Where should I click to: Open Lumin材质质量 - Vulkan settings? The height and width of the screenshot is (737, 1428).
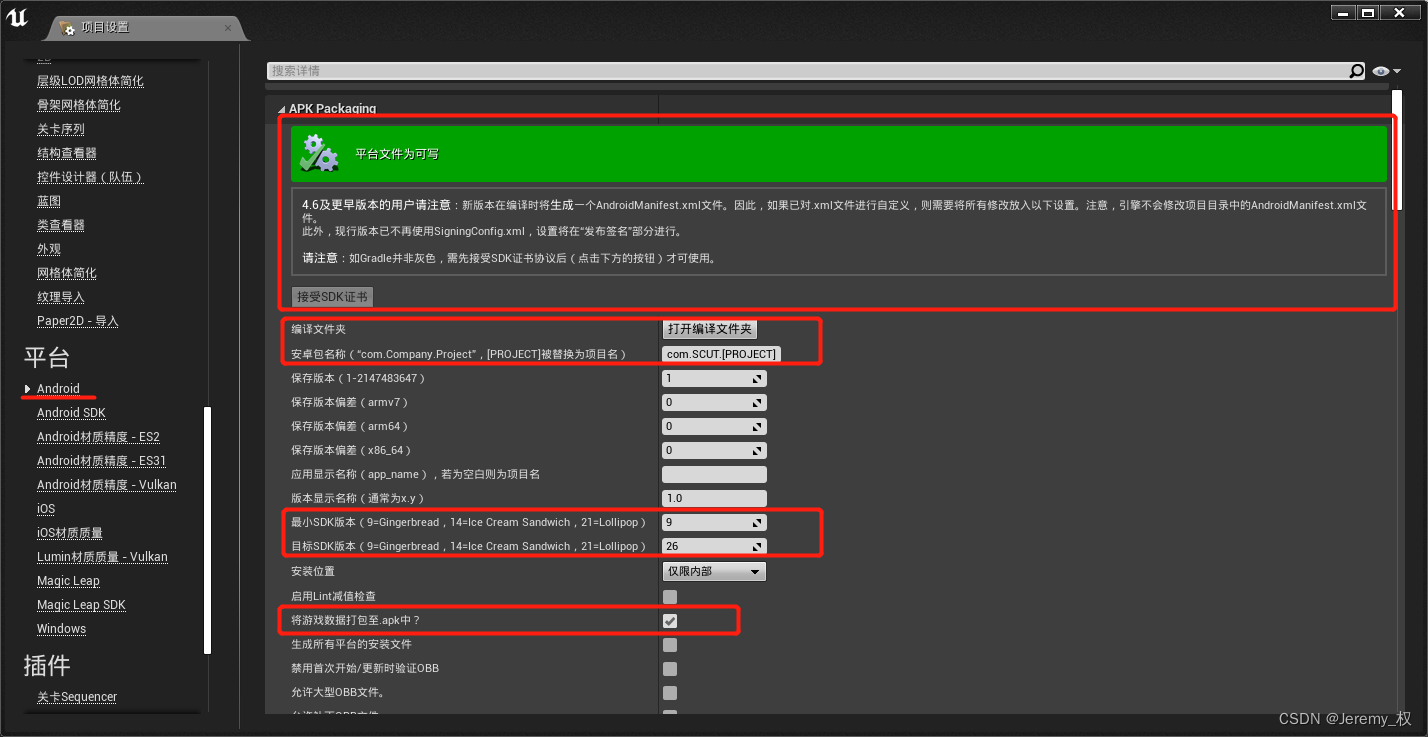[102, 557]
